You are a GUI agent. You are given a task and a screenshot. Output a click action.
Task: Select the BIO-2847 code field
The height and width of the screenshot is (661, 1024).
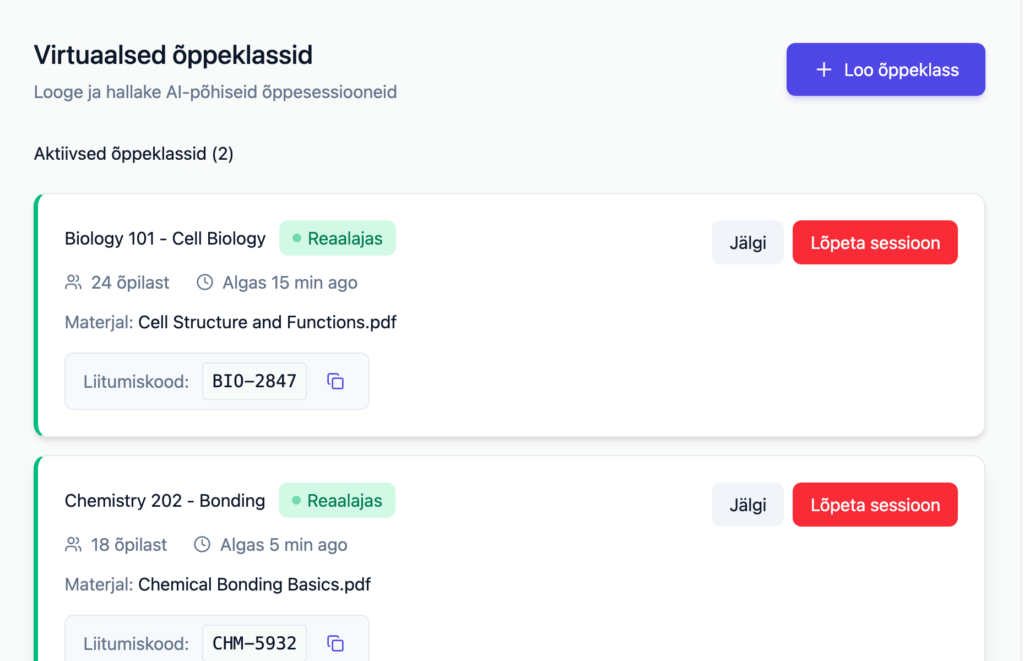coord(254,381)
